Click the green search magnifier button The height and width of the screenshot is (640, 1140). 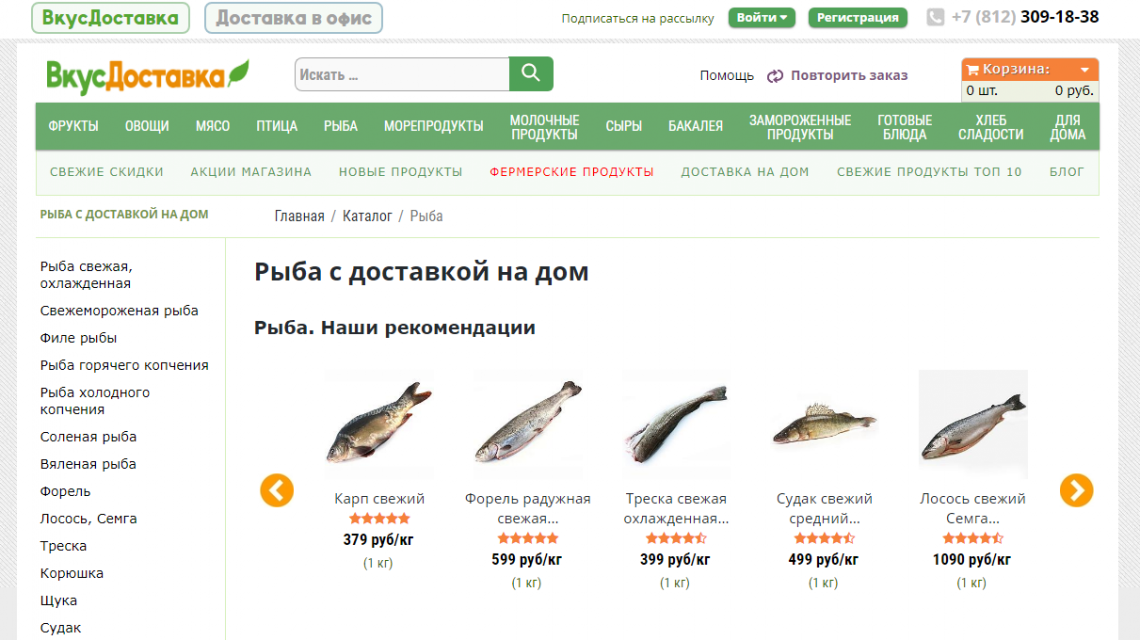coord(531,74)
